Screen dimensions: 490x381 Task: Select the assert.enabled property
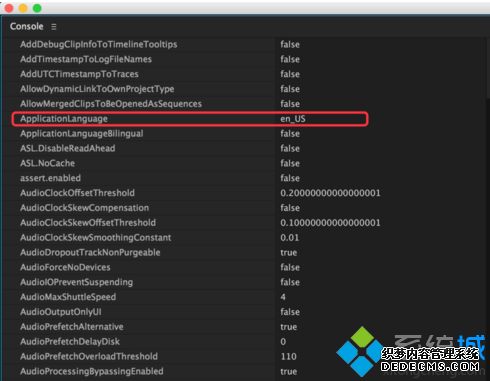pos(50,178)
